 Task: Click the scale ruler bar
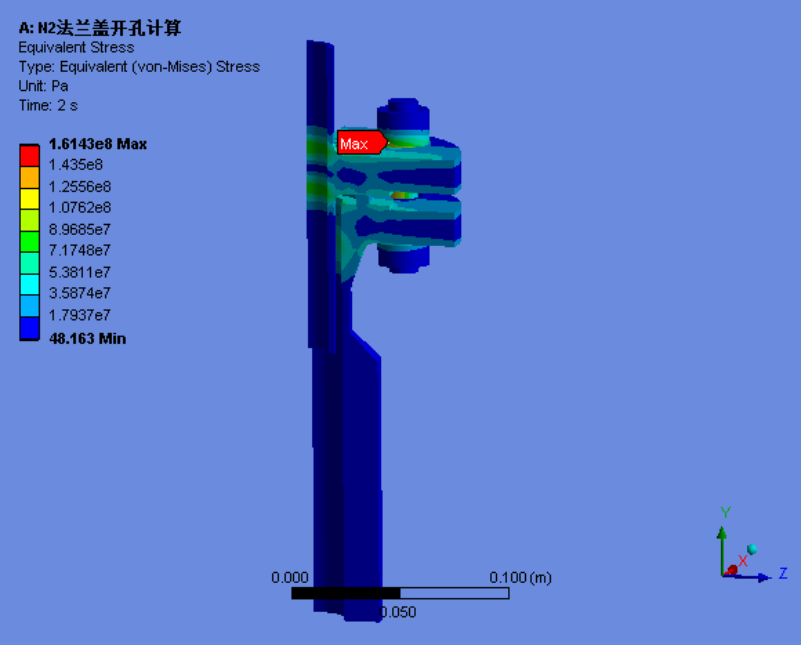400,593
